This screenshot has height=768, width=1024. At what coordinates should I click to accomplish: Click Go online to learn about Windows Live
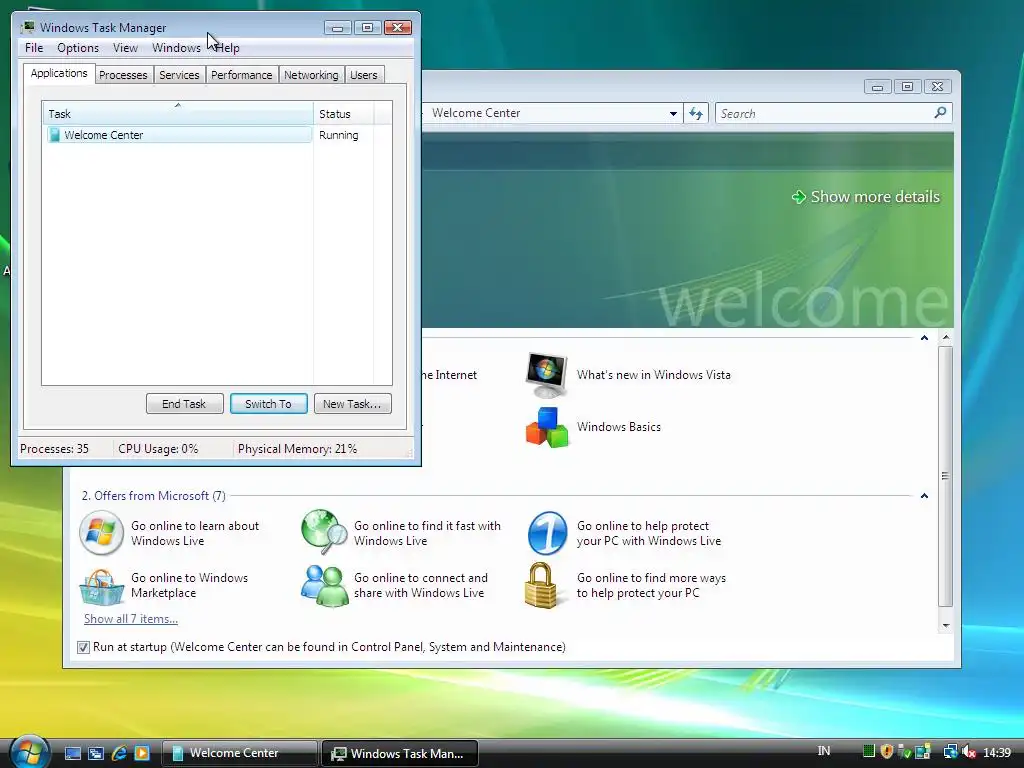click(195, 534)
